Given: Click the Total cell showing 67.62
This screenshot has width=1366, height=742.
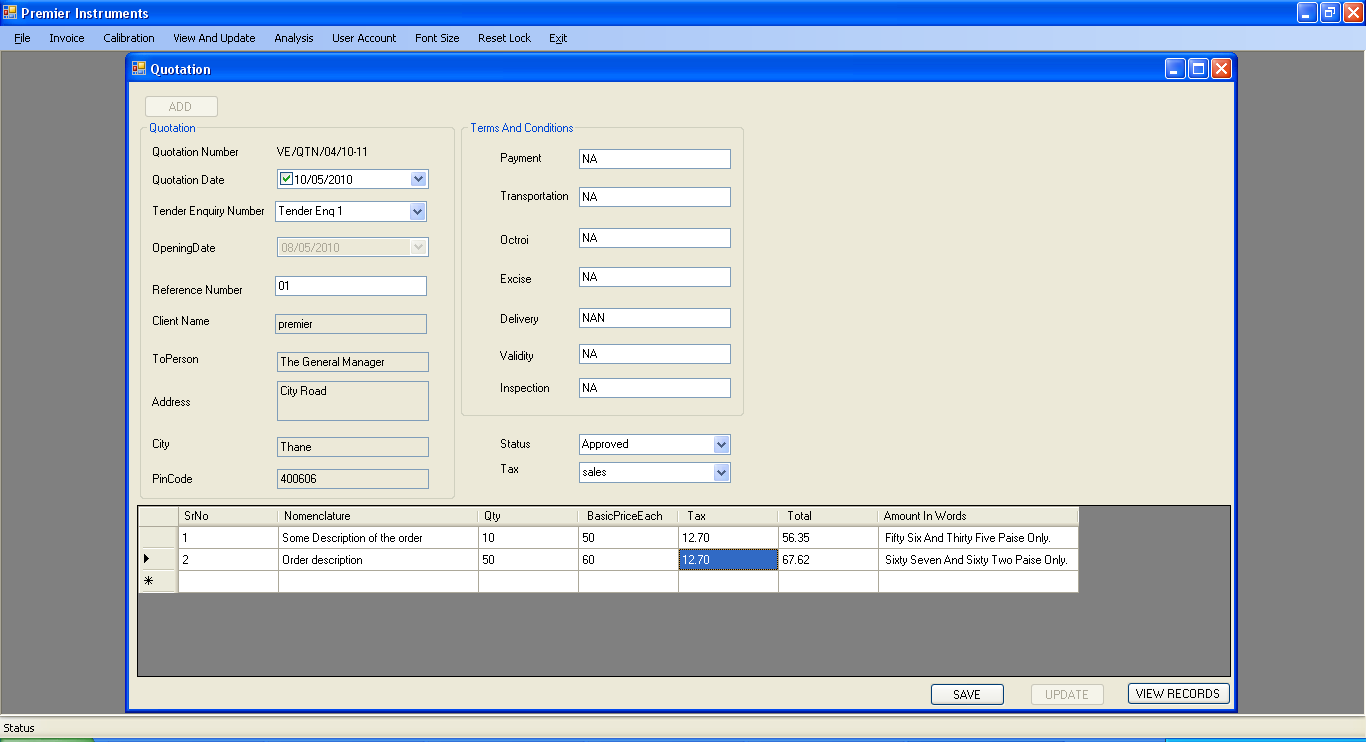Looking at the screenshot, I should pyautogui.click(x=828, y=560).
